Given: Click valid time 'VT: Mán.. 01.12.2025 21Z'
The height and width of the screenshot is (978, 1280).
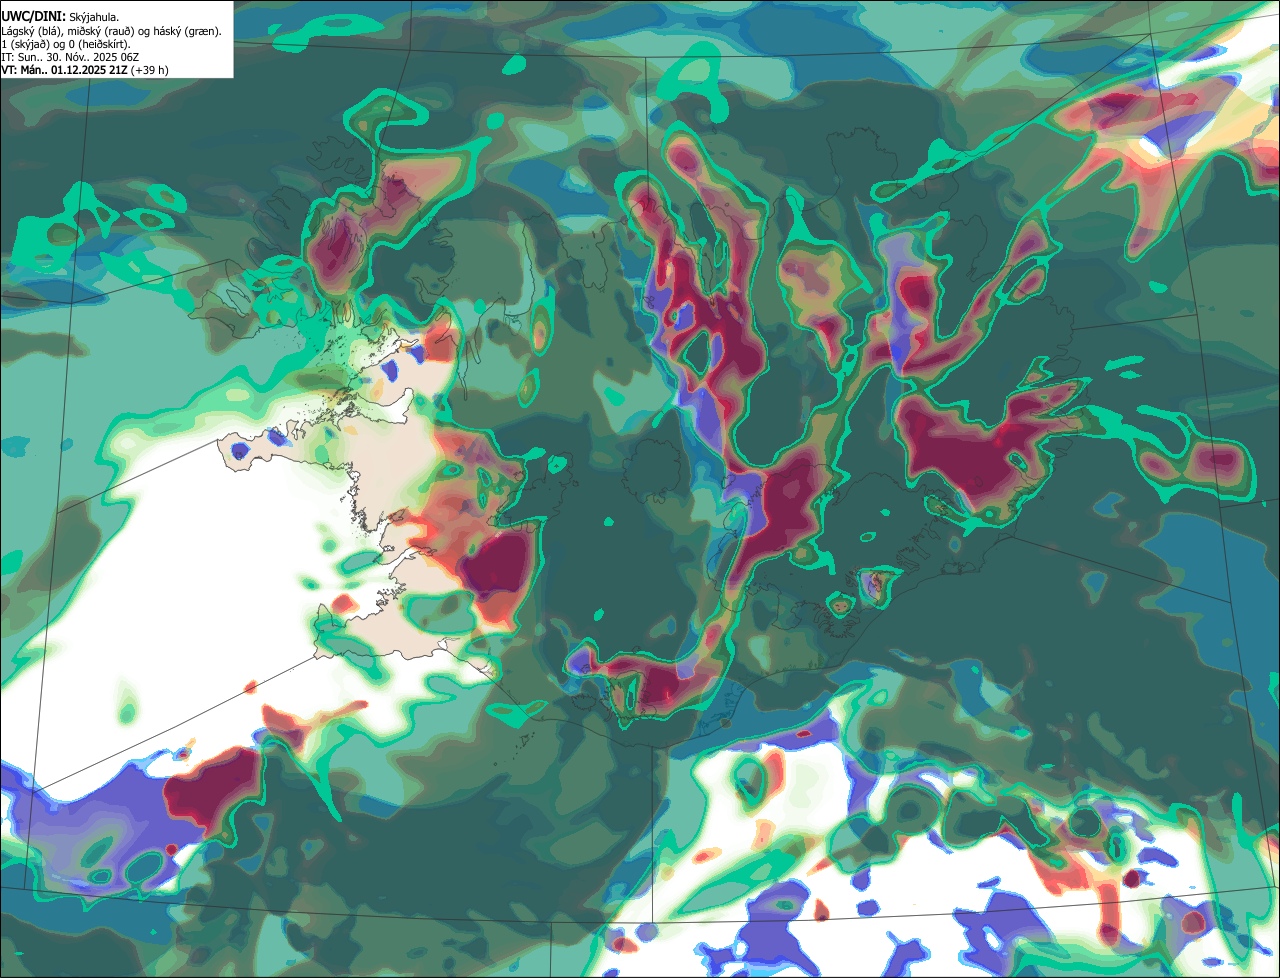Looking at the screenshot, I should click(x=64, y=71).
